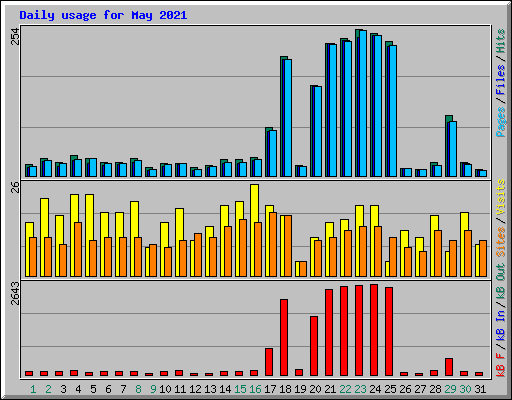The image size is (512, 400).
Task: Click the 2643 axis maximum label
Action: [x=16, y=293]
